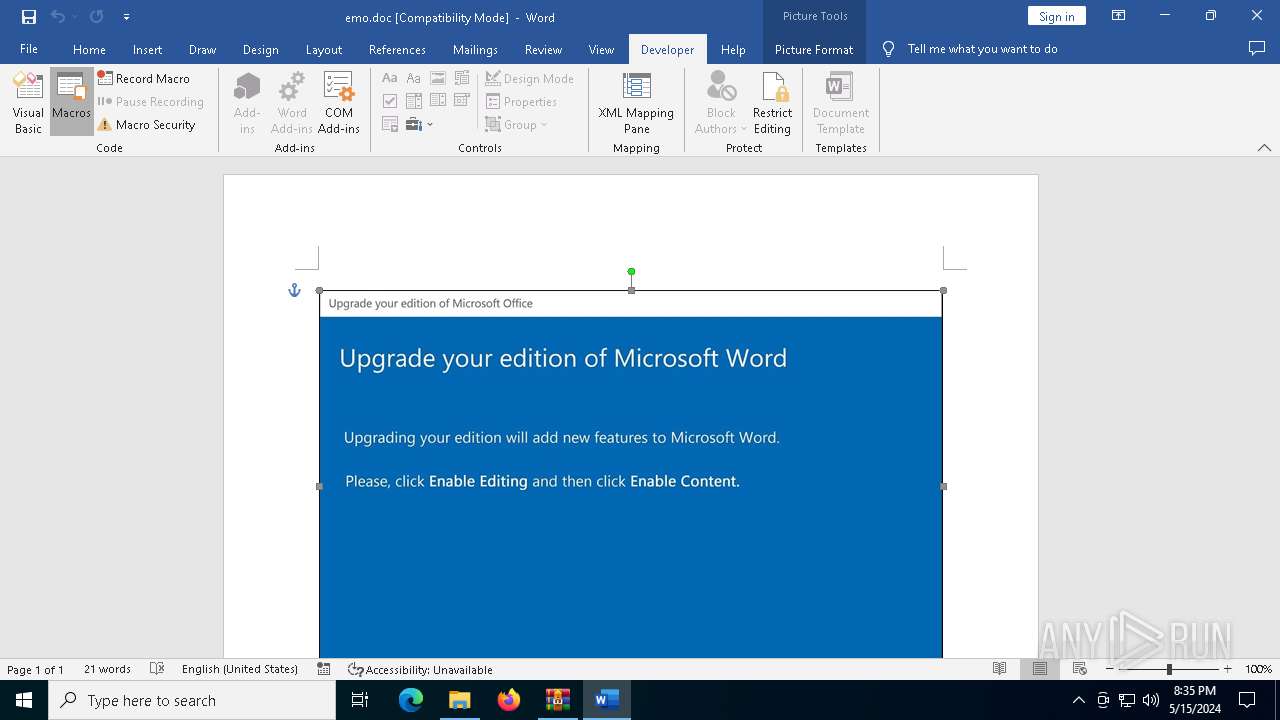Zoom in with the plus button
Image resolution: width=1280 pixels, height=720 pixels.
[x=1228, y=669]
